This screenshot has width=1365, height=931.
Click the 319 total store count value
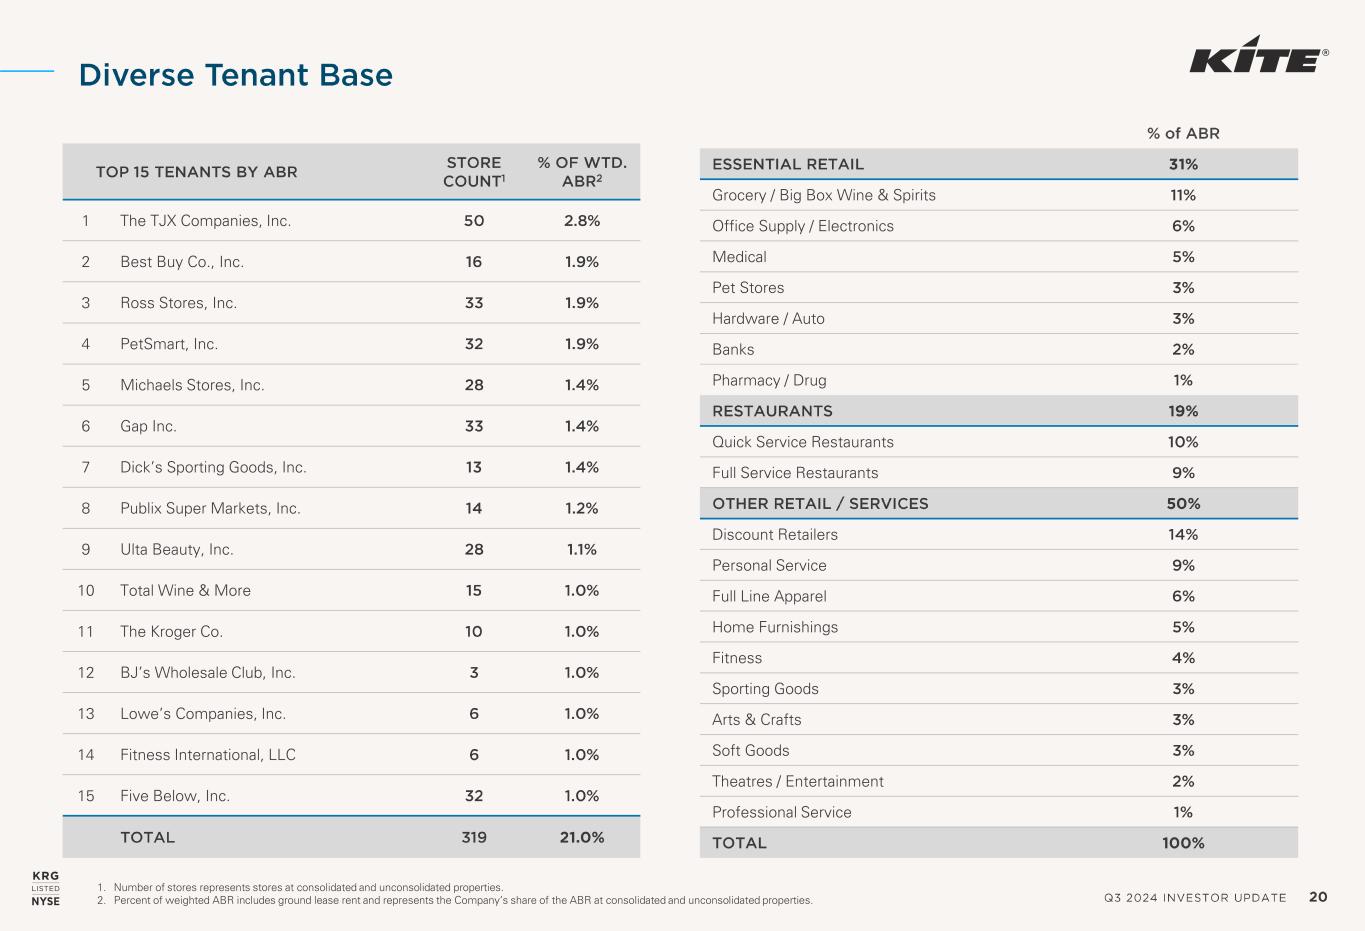click(474, 837)
